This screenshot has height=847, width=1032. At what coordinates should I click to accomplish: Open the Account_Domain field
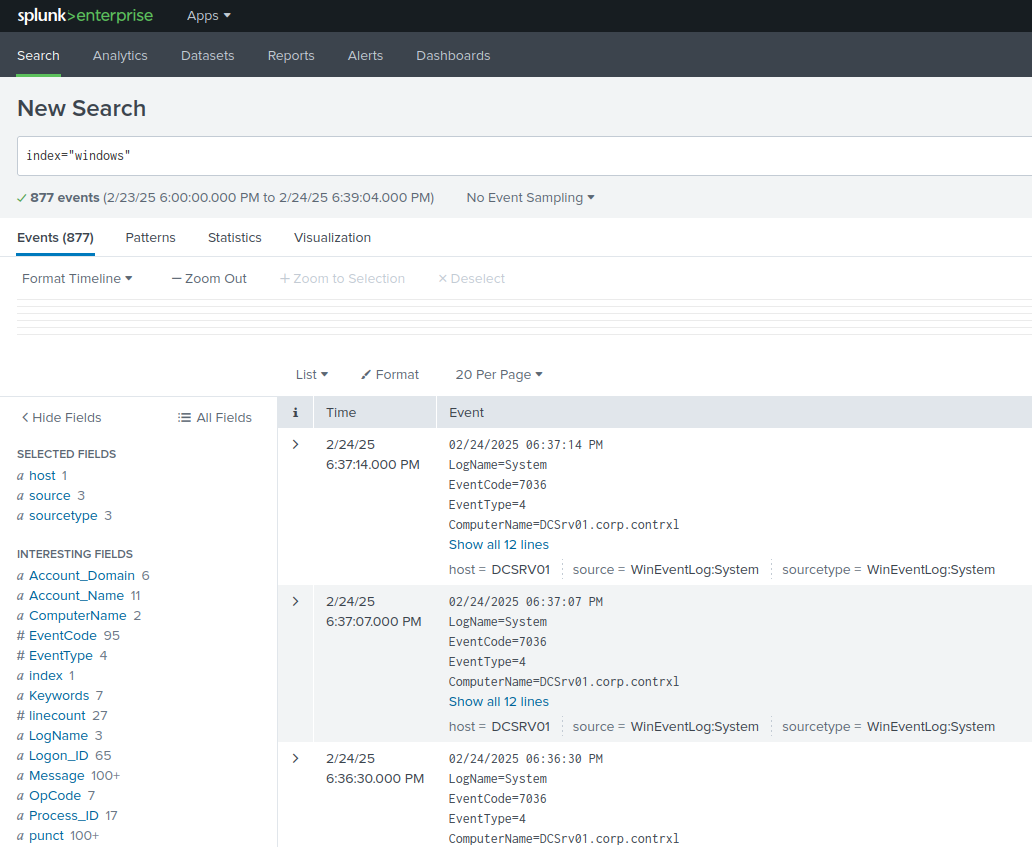(82, 575)
